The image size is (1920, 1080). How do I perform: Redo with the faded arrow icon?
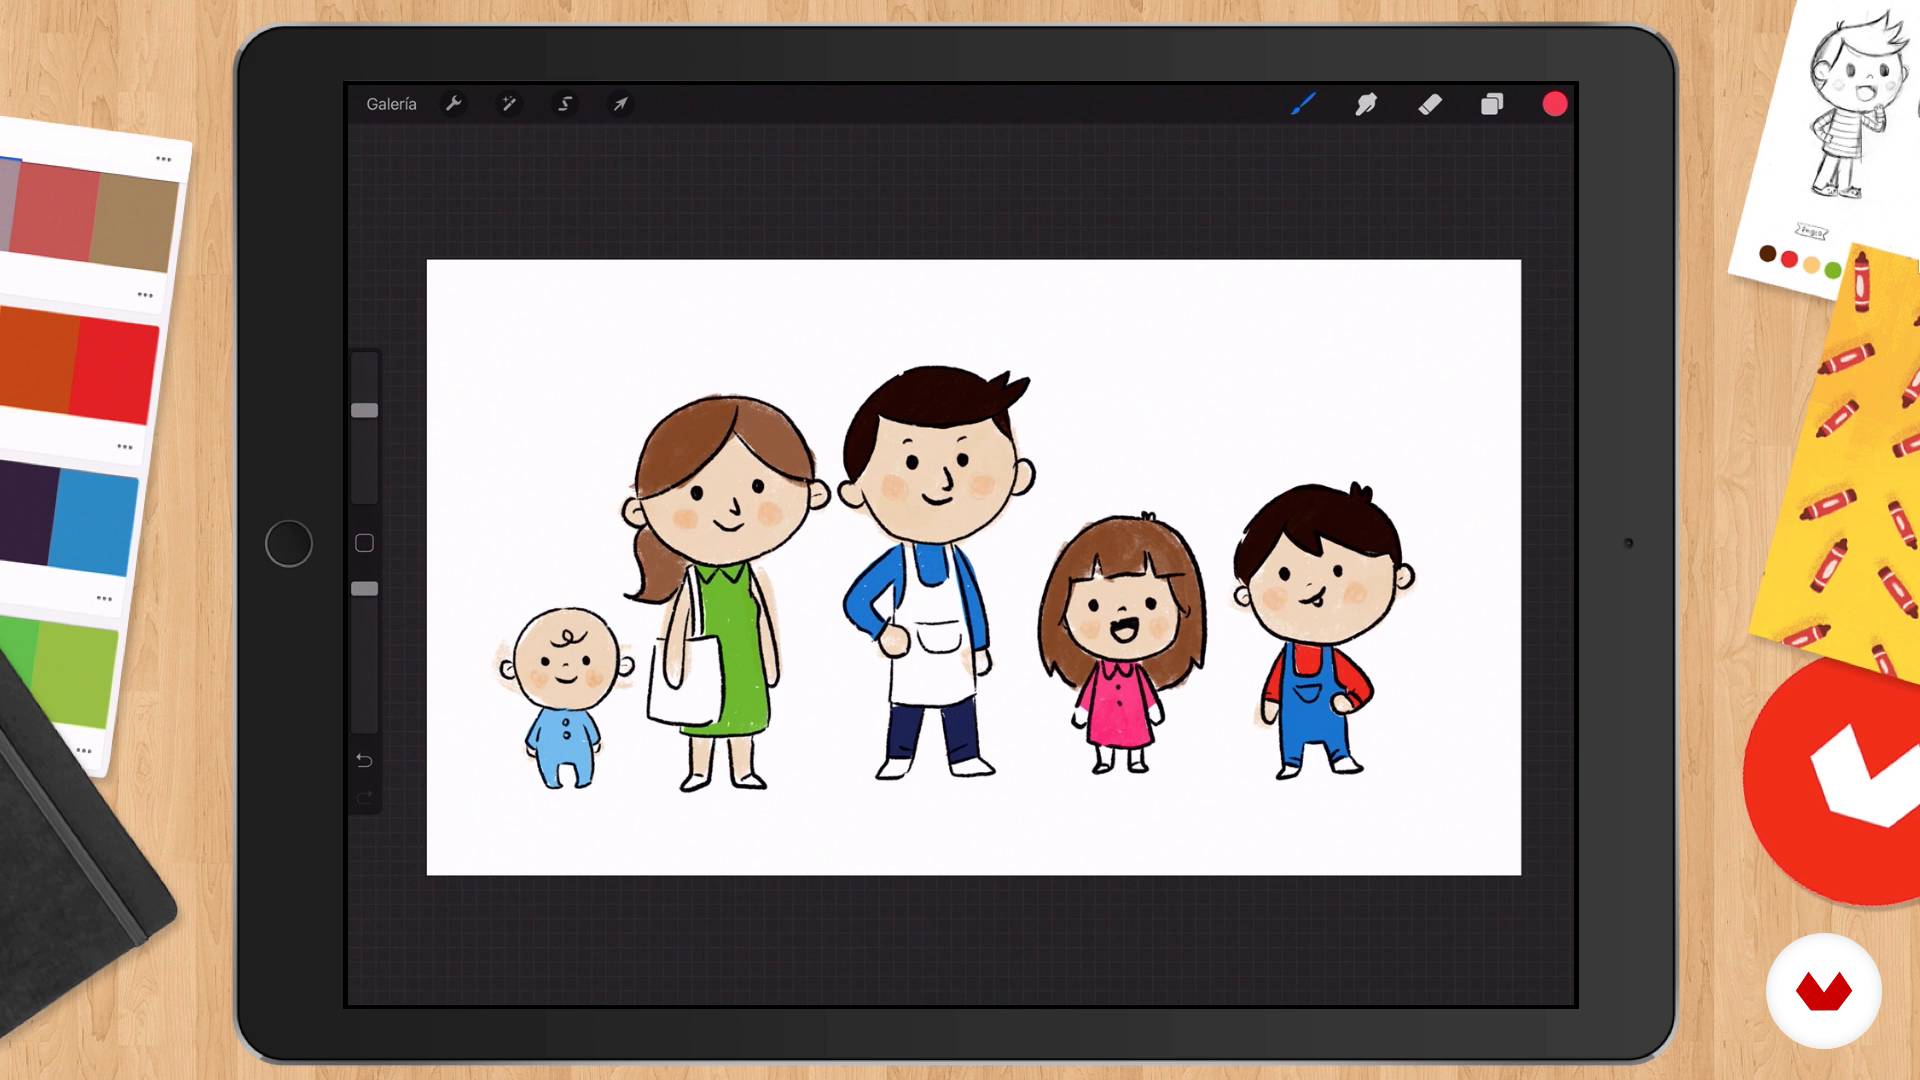(364, 798)
